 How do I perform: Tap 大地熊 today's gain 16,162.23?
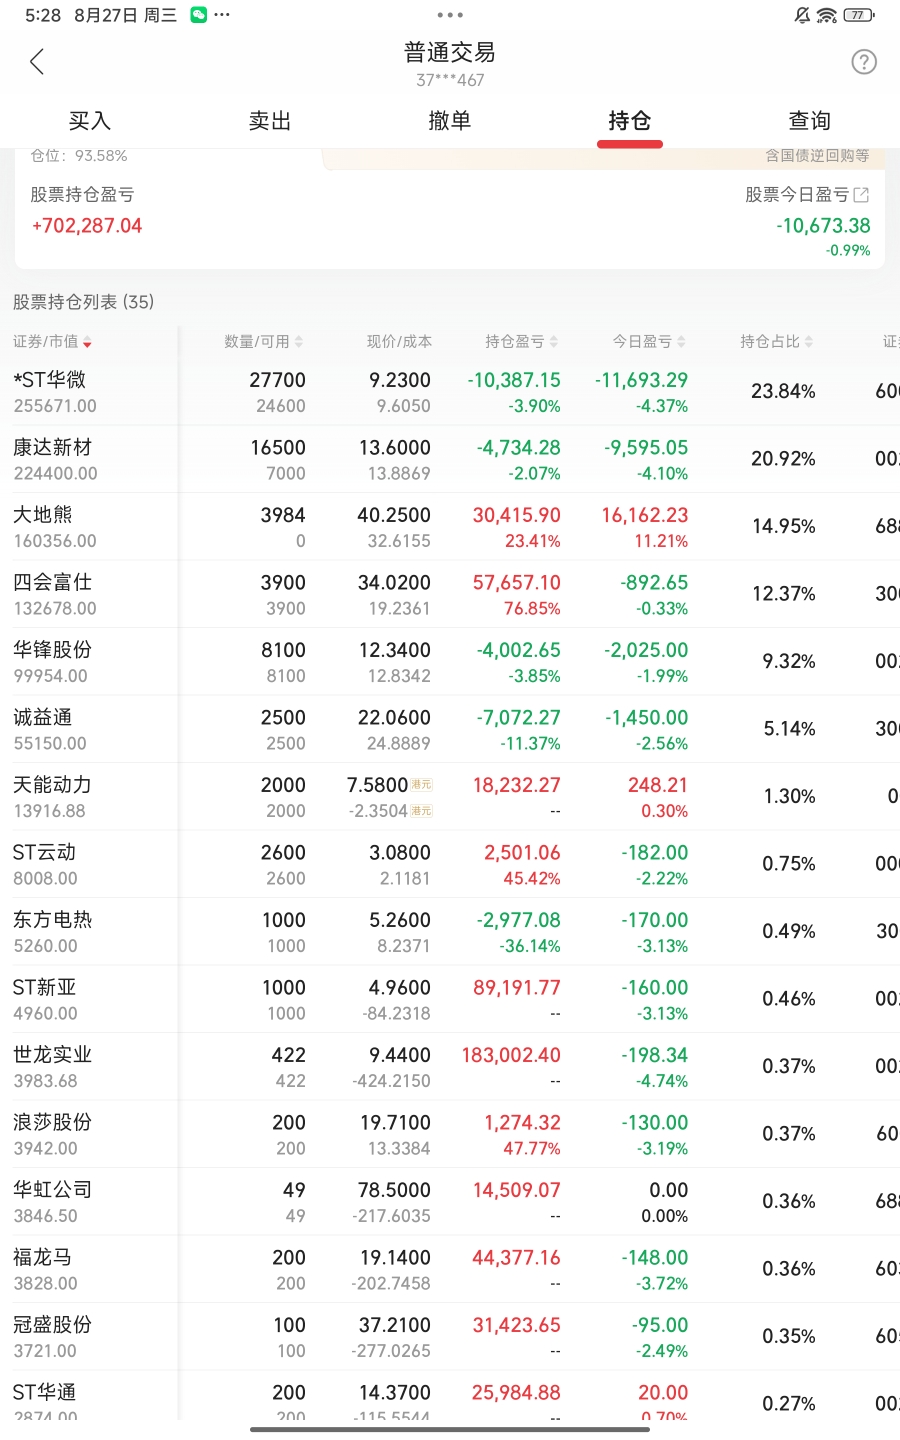click(x=644, y=515)
